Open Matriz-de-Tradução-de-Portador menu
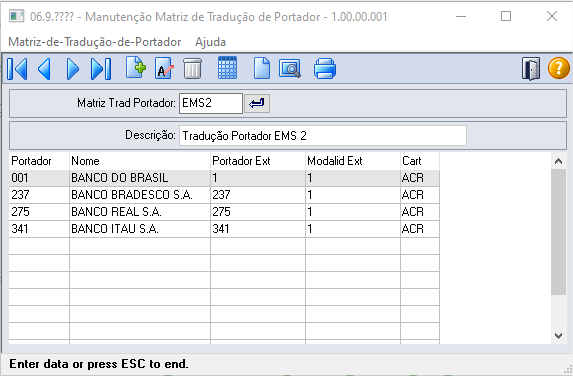This screenshot has width=573, height=376. 95,42
